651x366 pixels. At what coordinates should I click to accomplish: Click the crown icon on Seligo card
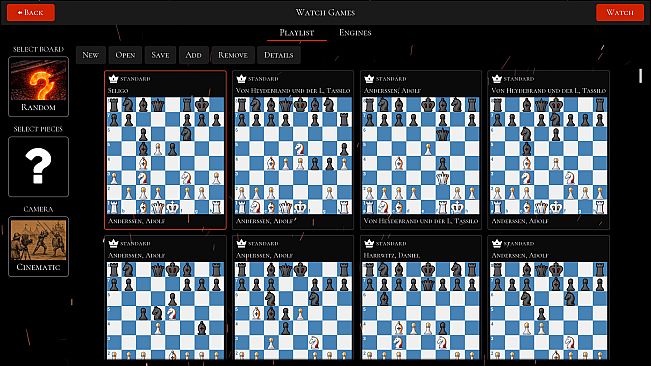(113, 78)
